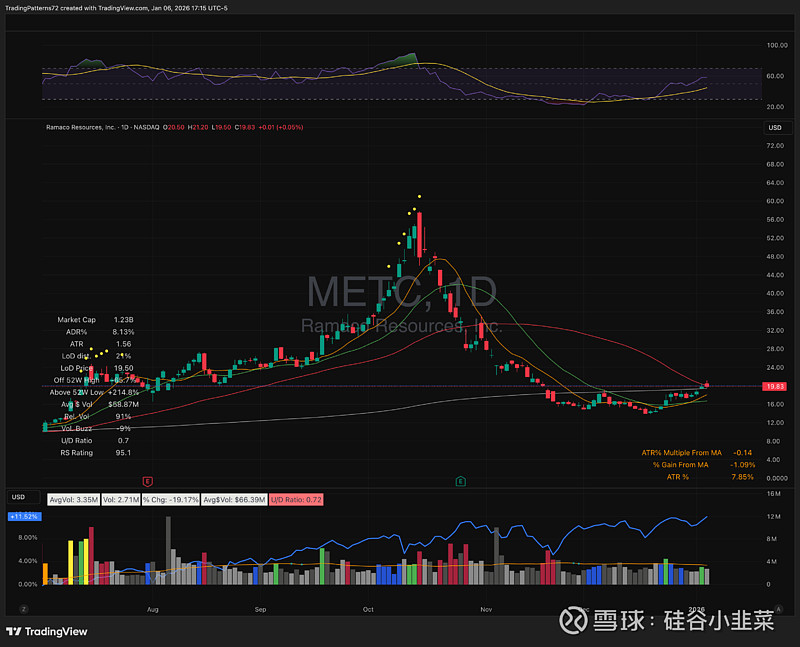Open Ramaco Resources, Inc. symbol title
This screenshot has width=800, height=647.
81,127
